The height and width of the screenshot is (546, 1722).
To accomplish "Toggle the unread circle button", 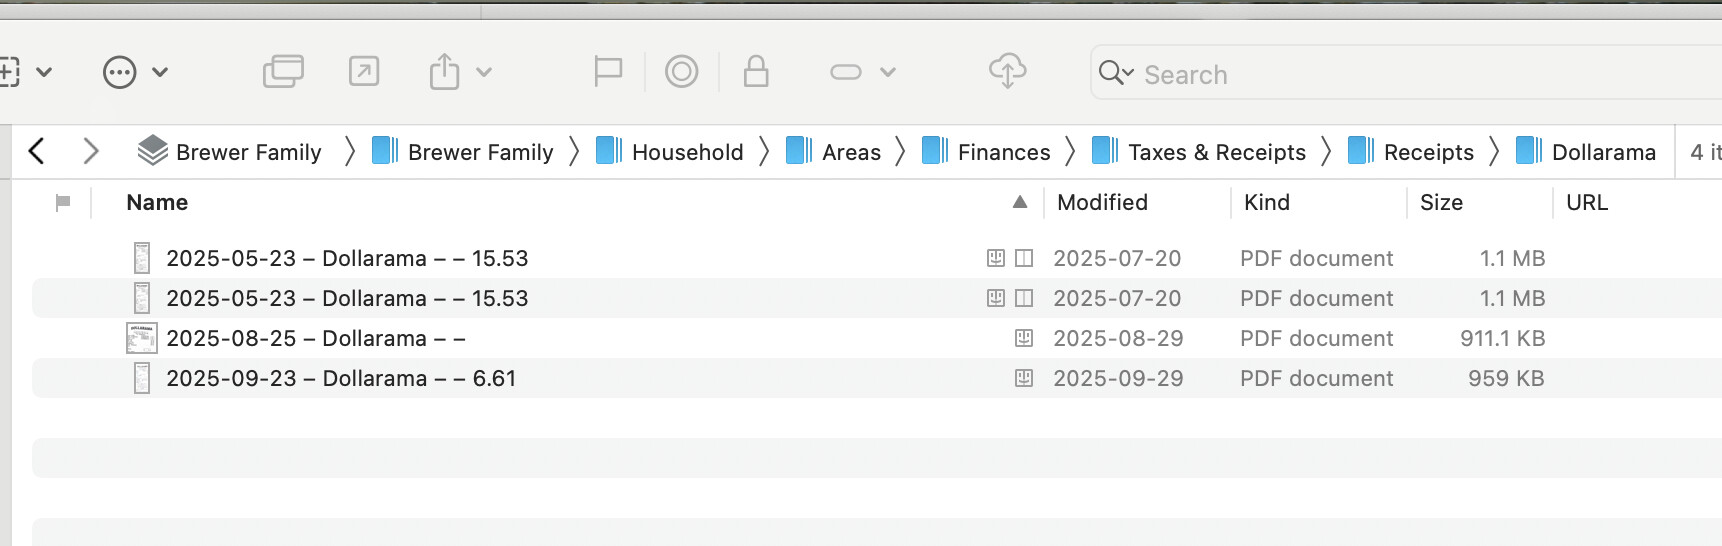I will (x=682, y=72).
